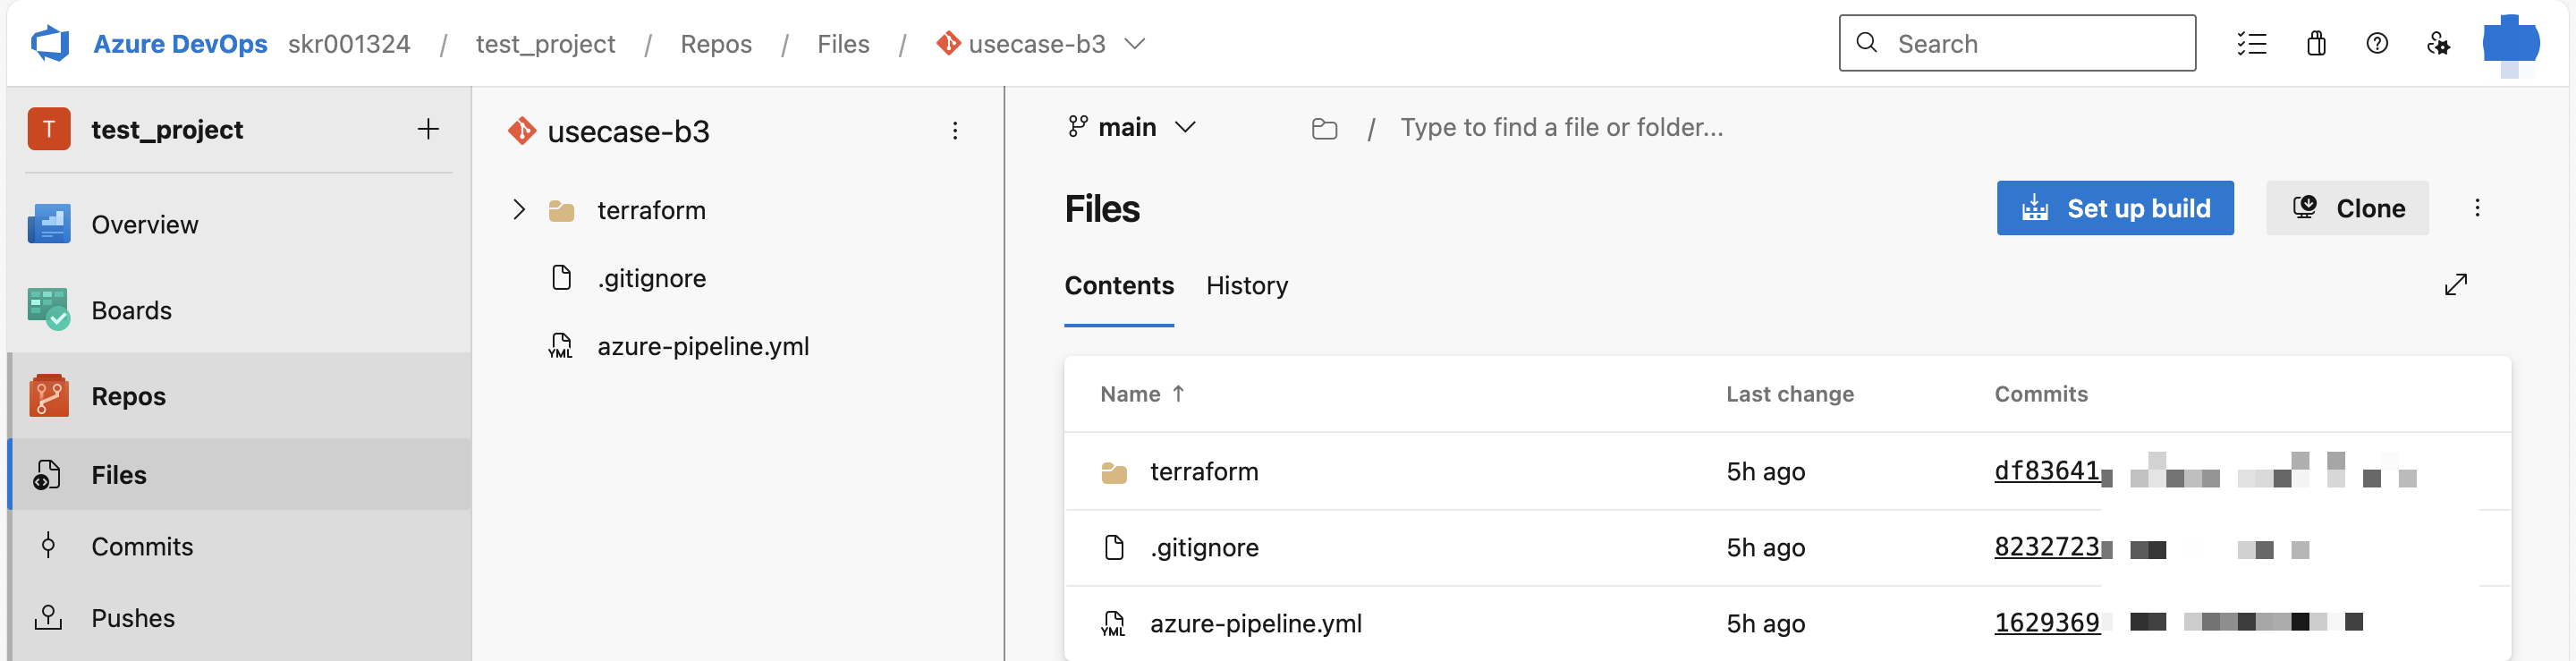The width and height of the screenshot is (2576, 661).
Task: Switch to the History tab
Action: [1246, 286]
